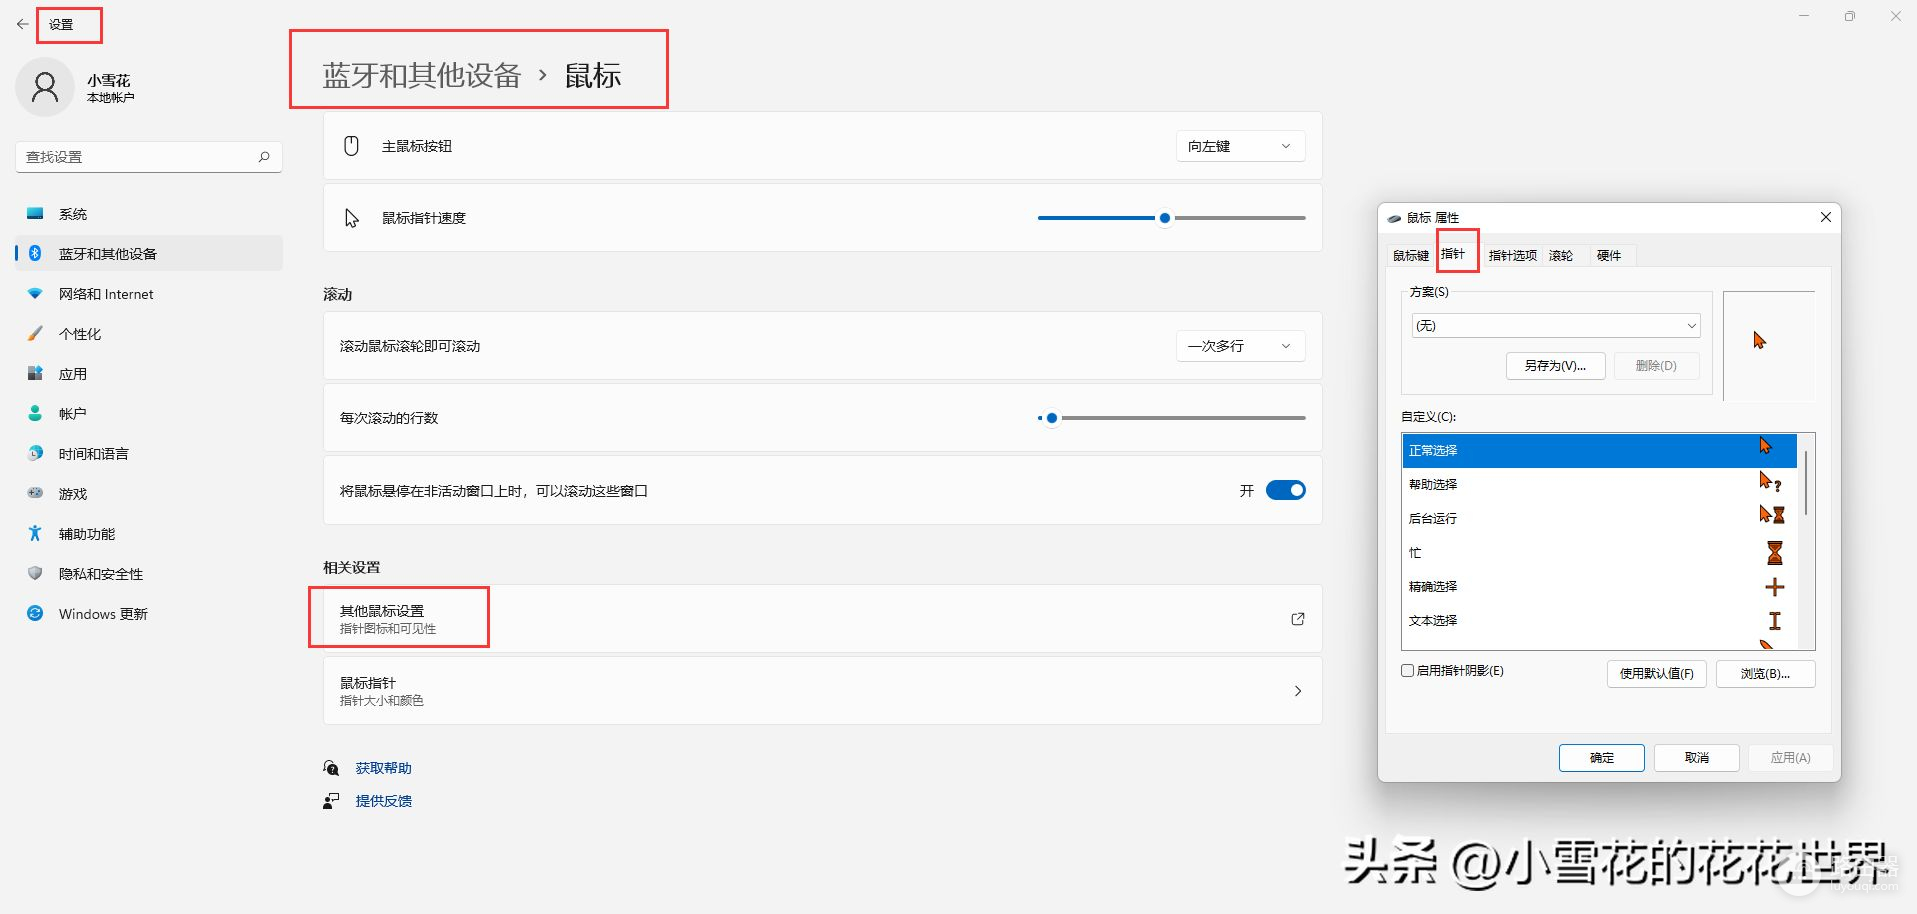The width and height of the screenshot is (1917, 914).
Task: Click 蓝牙和其他设备 in the breadcrumb
Action: (422, 75)
